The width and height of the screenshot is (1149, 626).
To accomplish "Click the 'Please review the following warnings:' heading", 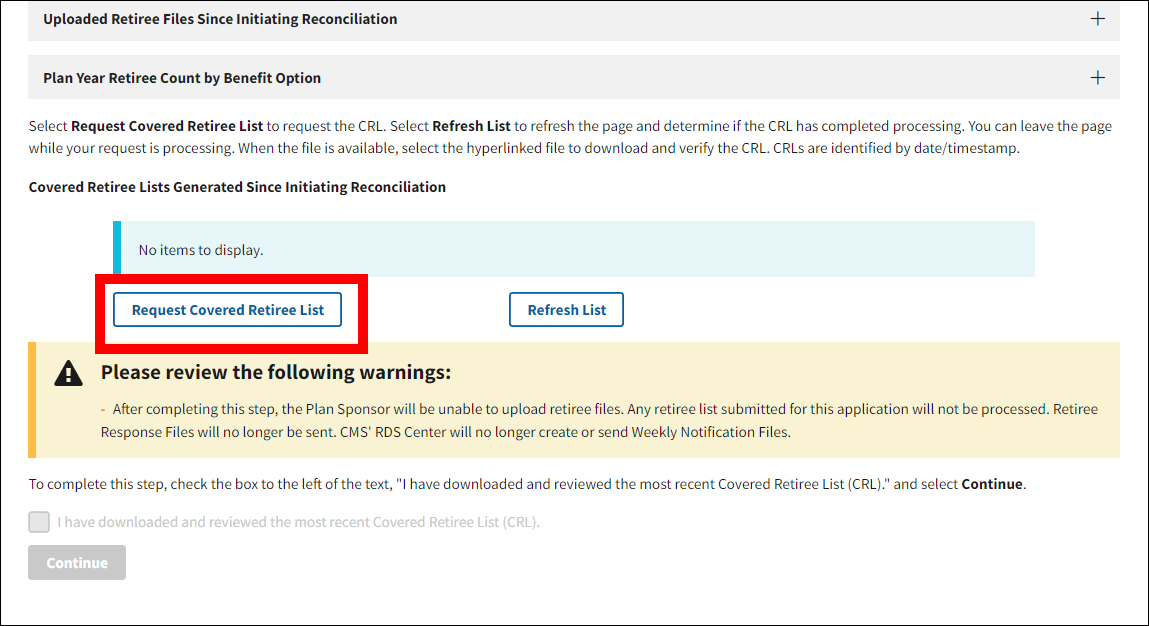I will point(276,373).
